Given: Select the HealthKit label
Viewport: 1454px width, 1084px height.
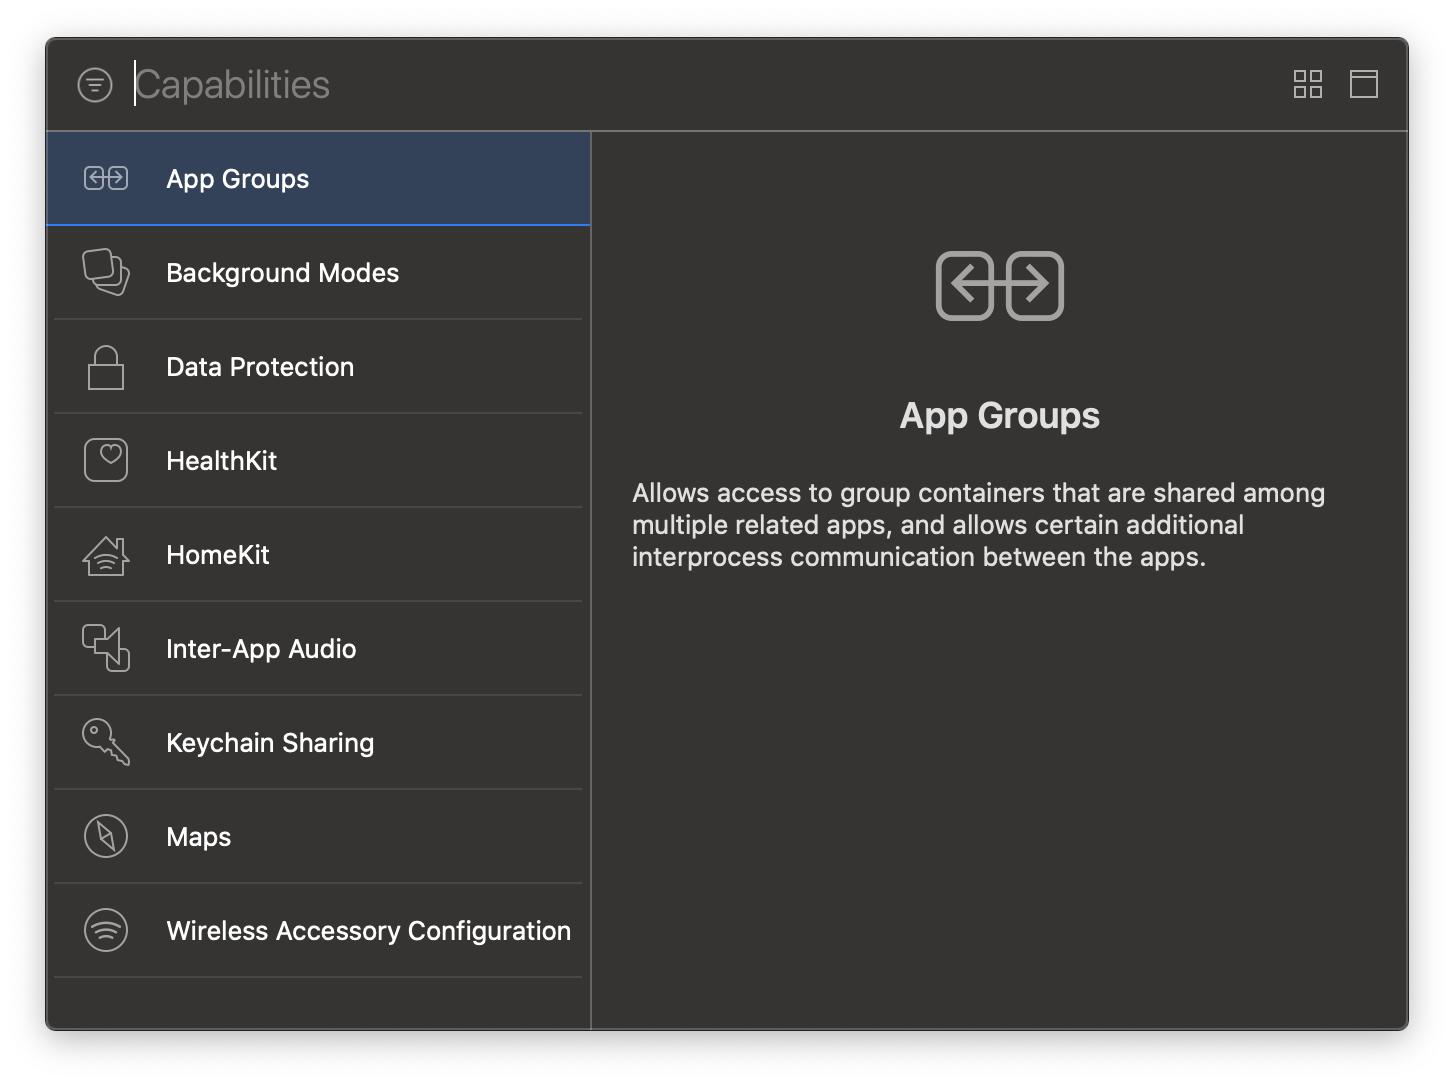Looking at the screenshot, I should click(222, 461).
